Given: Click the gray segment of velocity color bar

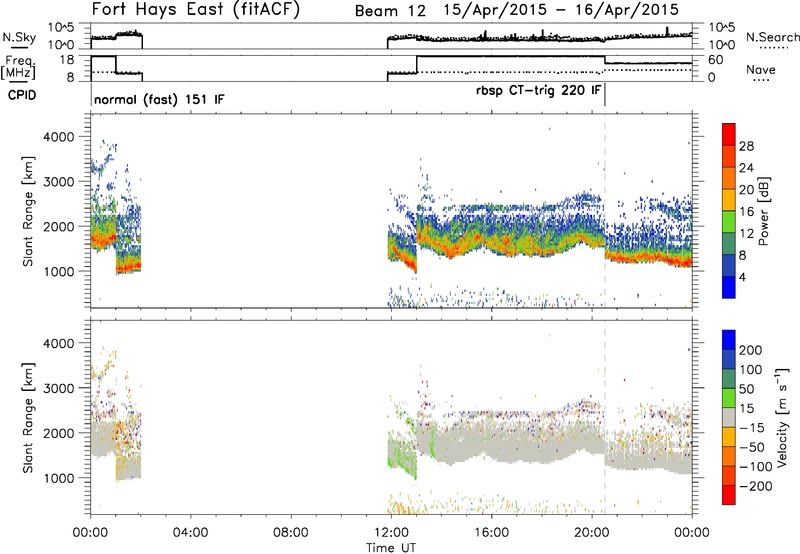Looking at the screenshot, I should tap(729, 418).
